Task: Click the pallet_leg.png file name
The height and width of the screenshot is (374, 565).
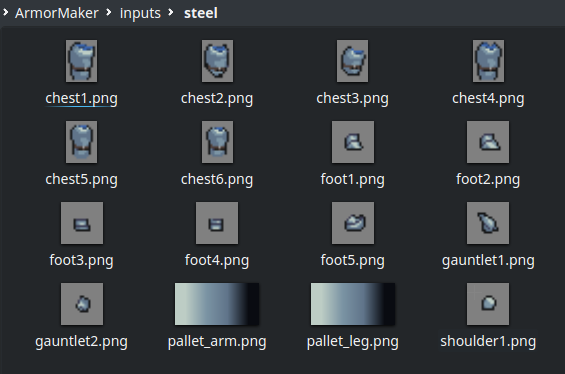Action: [352, 342]
